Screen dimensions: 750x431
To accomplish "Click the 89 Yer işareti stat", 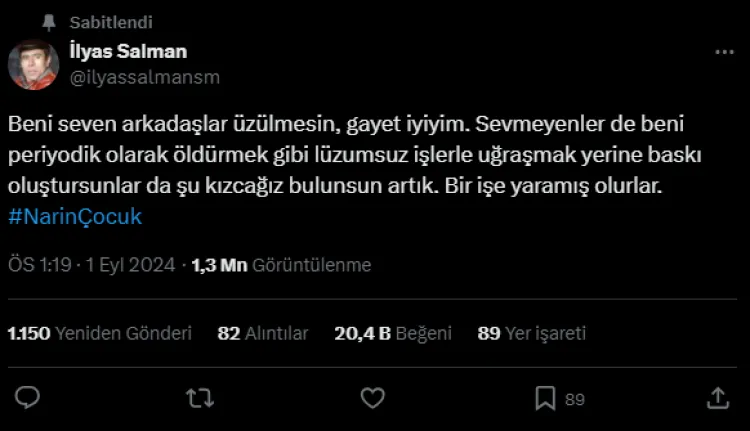I will (531, 333).
